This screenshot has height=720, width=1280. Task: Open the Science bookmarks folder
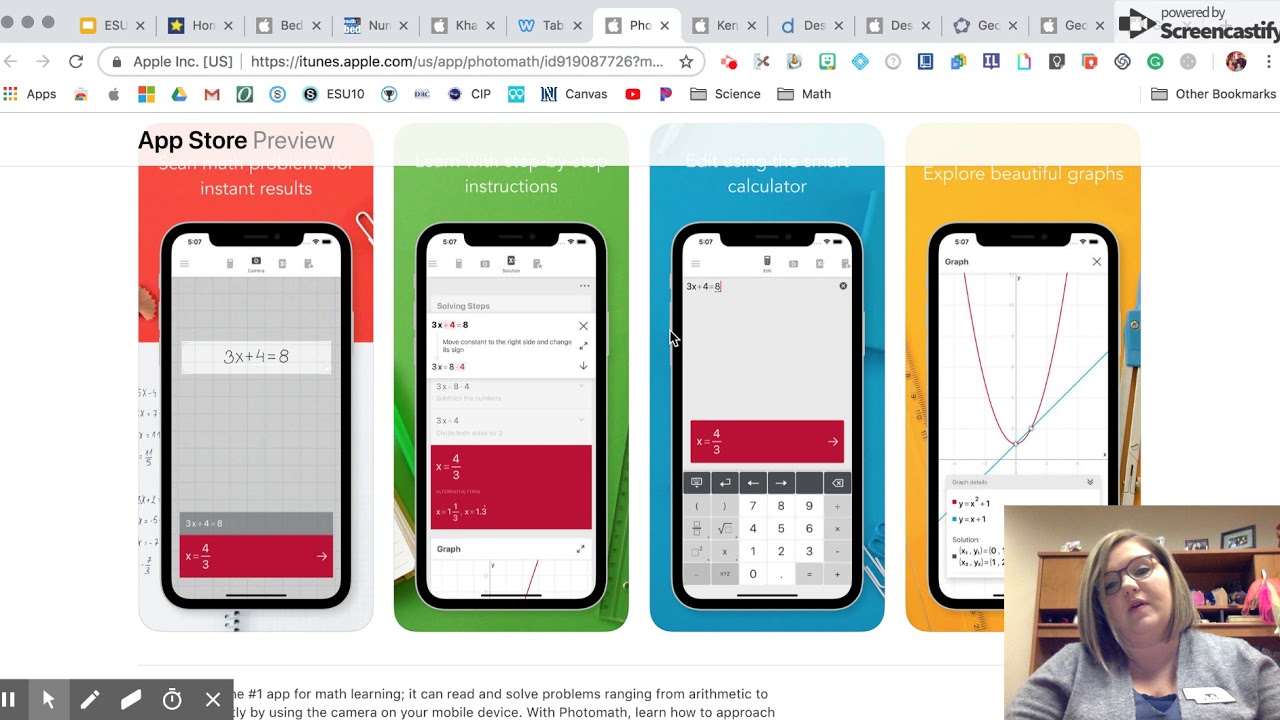click(726, 94)
